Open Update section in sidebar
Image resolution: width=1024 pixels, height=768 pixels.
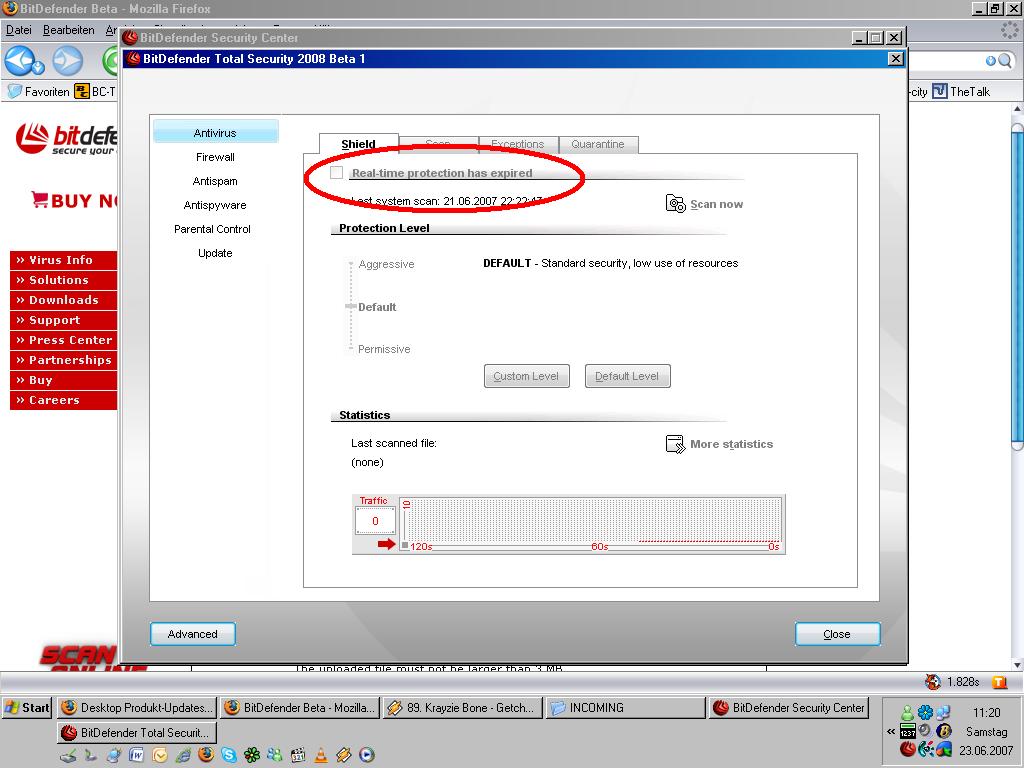coord(216,253)
